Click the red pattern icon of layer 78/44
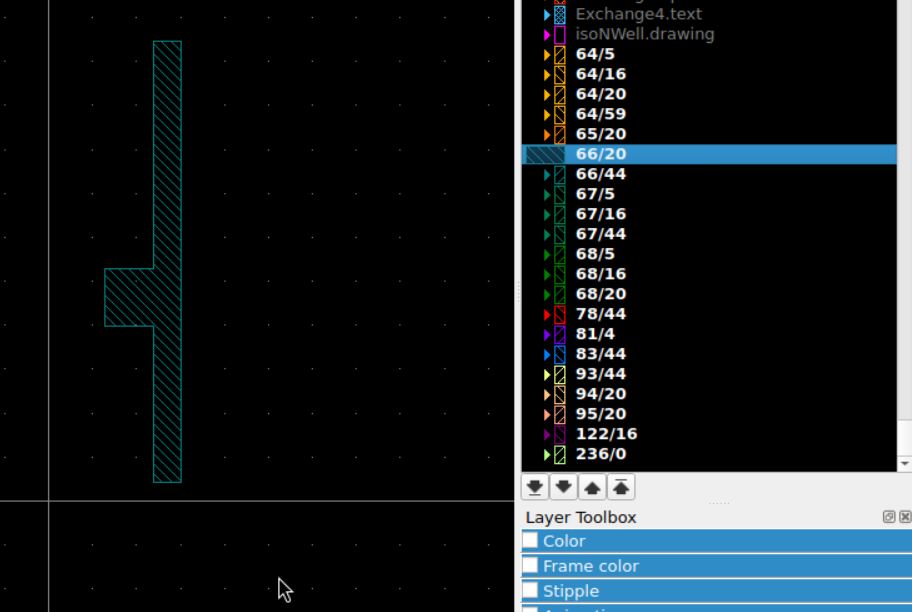 pos(559,314)
